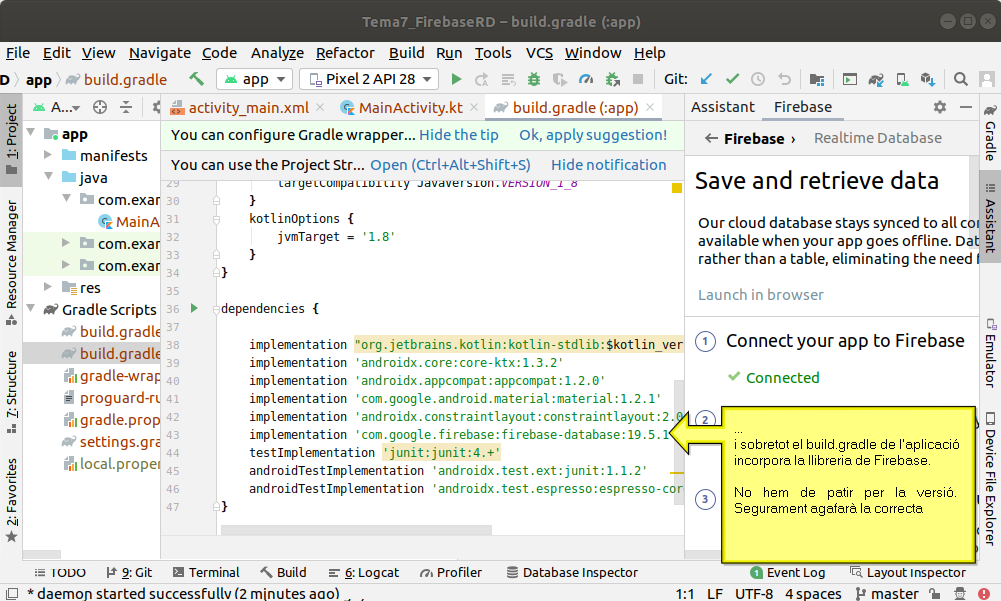Click the run gutter arrow beside dependencies
Image resolution: width=1001 pixels, height=601 pixels.
tap(194, 308)
